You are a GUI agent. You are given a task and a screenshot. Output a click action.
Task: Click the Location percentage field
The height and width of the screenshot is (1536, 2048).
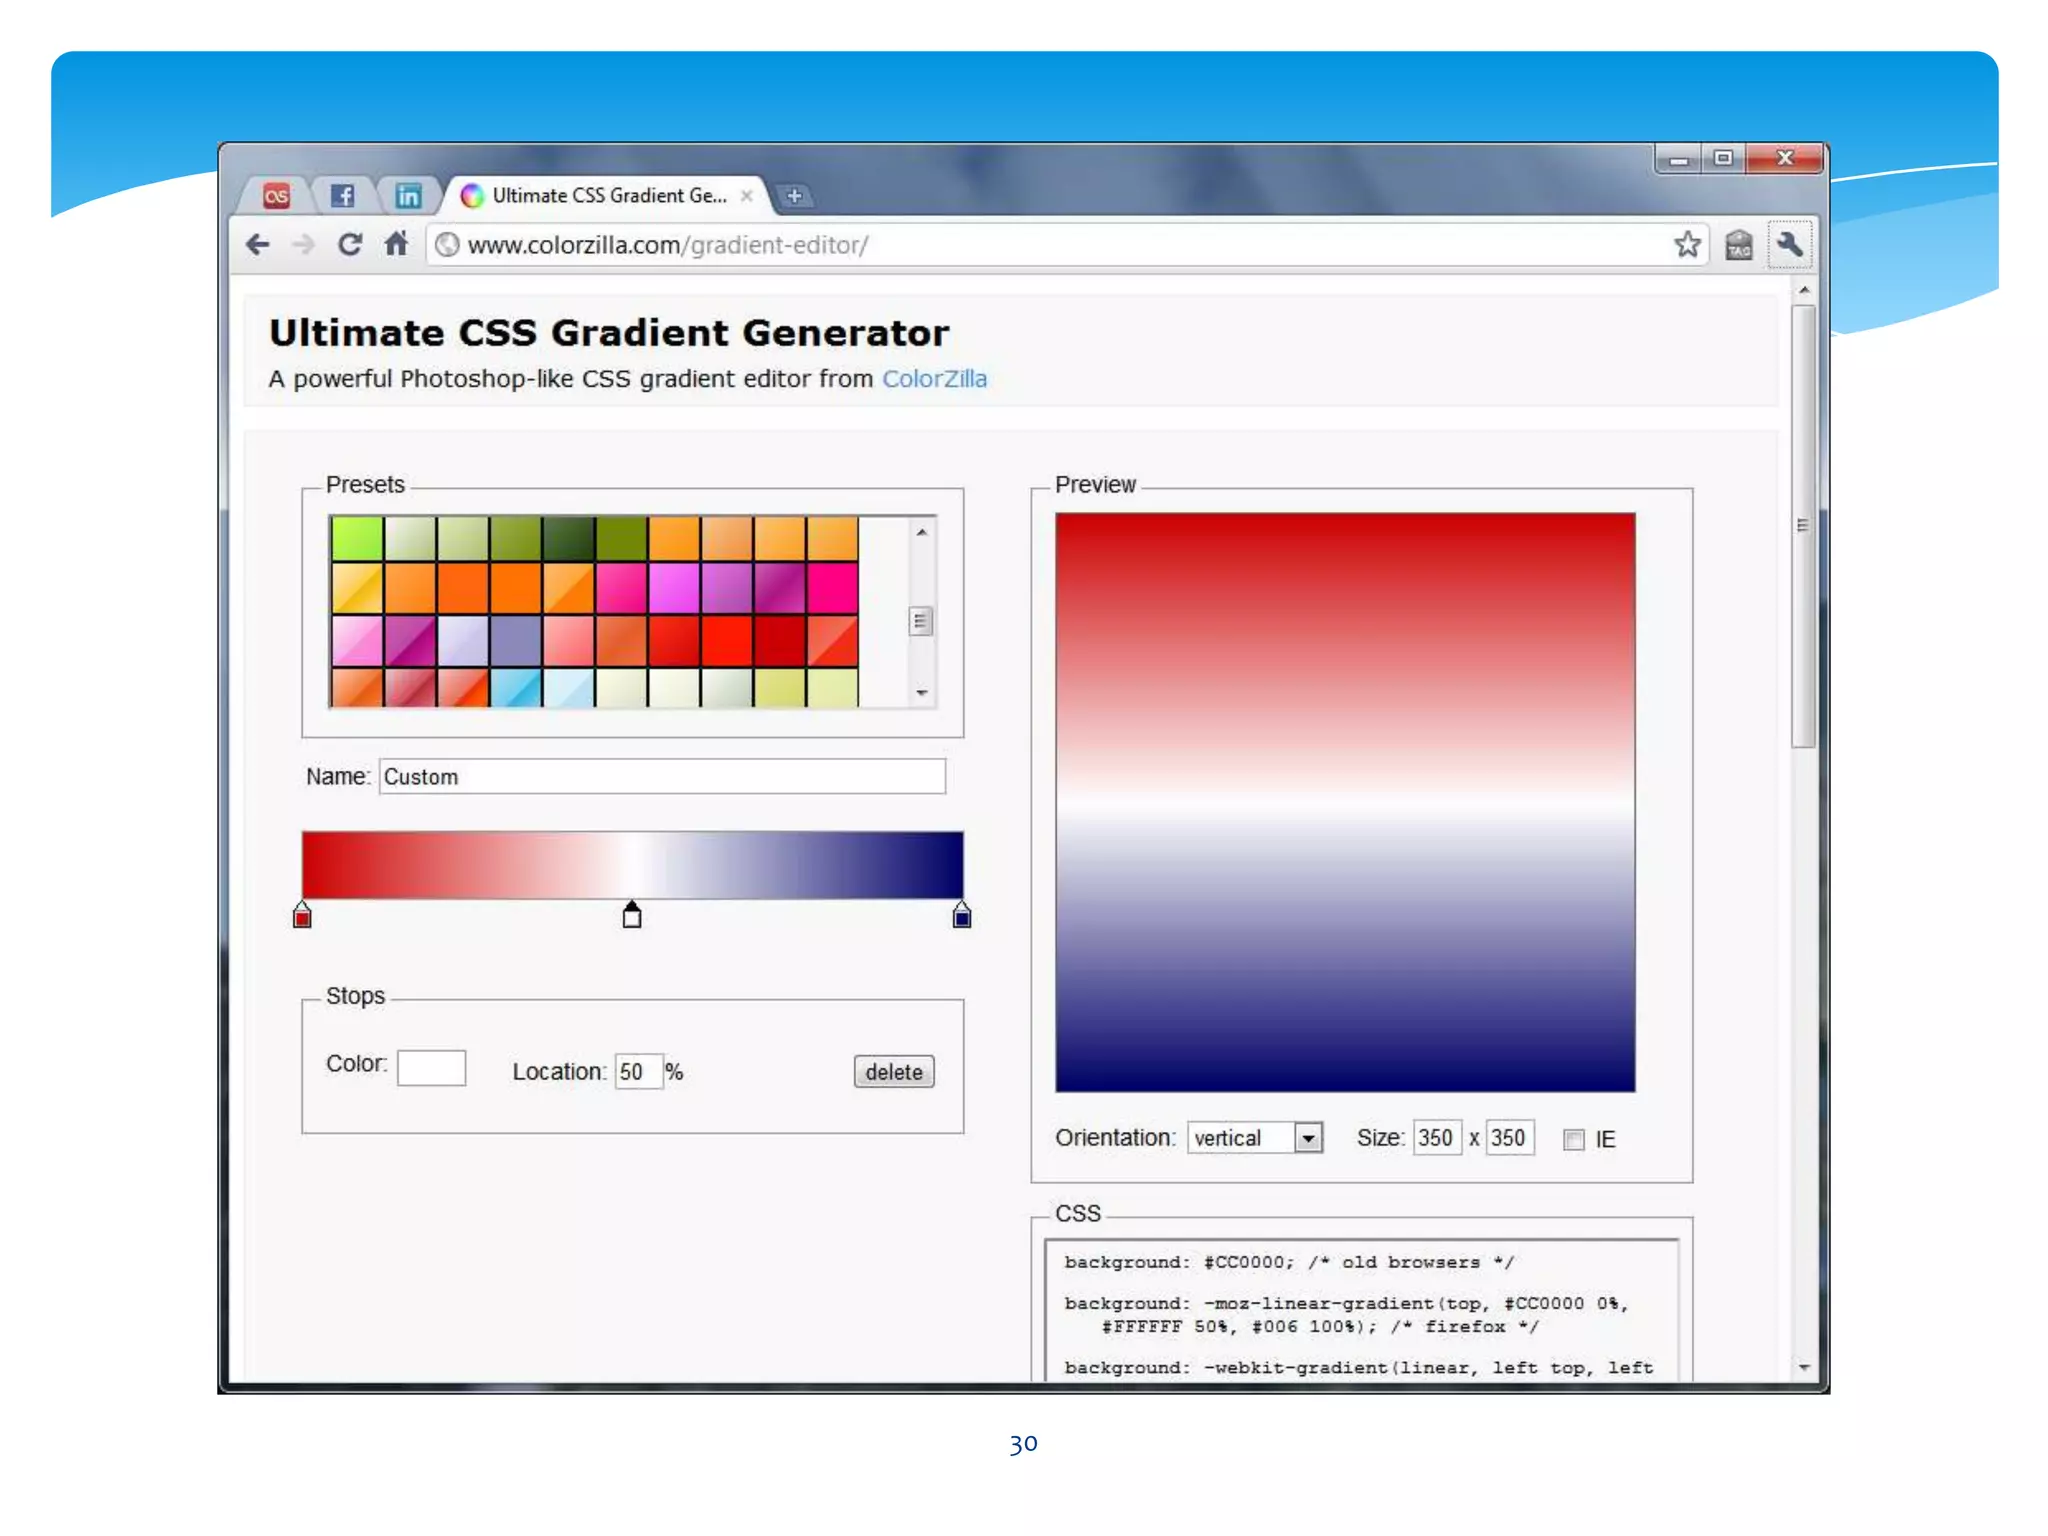coord(639,1072)
